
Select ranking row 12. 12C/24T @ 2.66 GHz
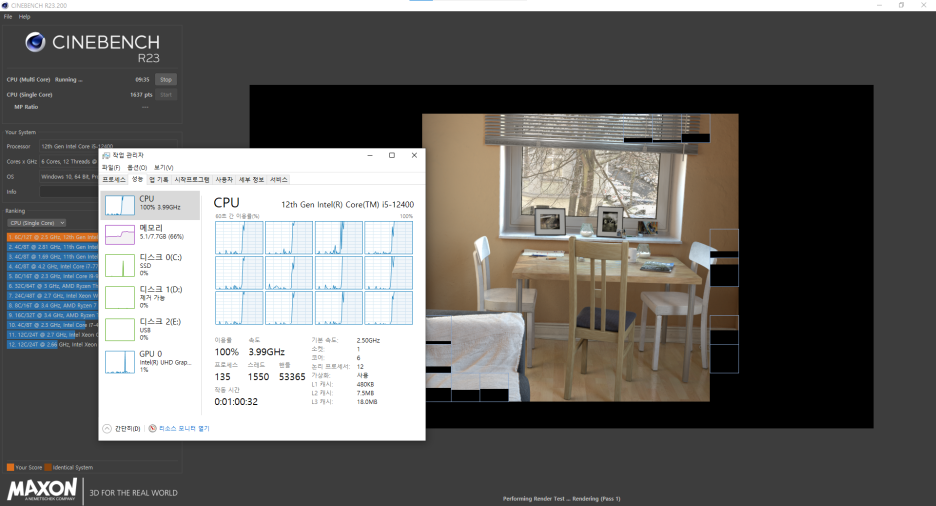coord(53,344)
